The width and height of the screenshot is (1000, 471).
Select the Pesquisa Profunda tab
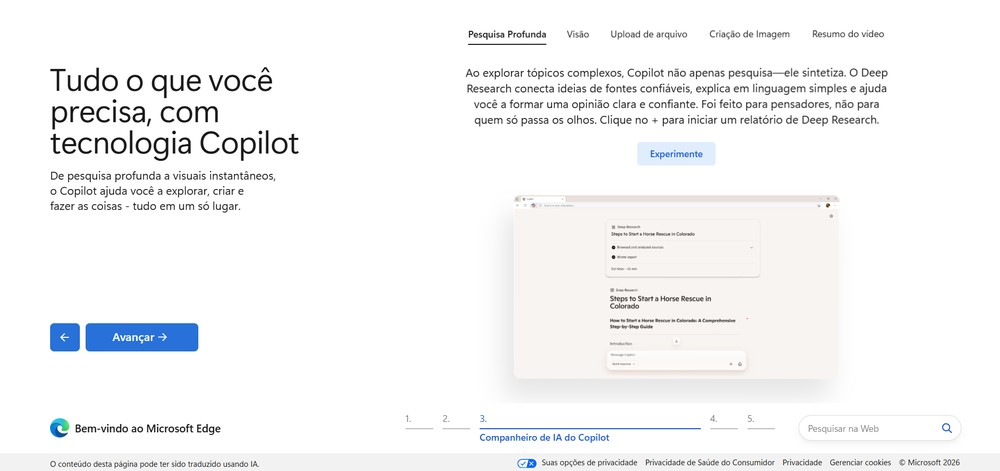[x=507, y=34]
